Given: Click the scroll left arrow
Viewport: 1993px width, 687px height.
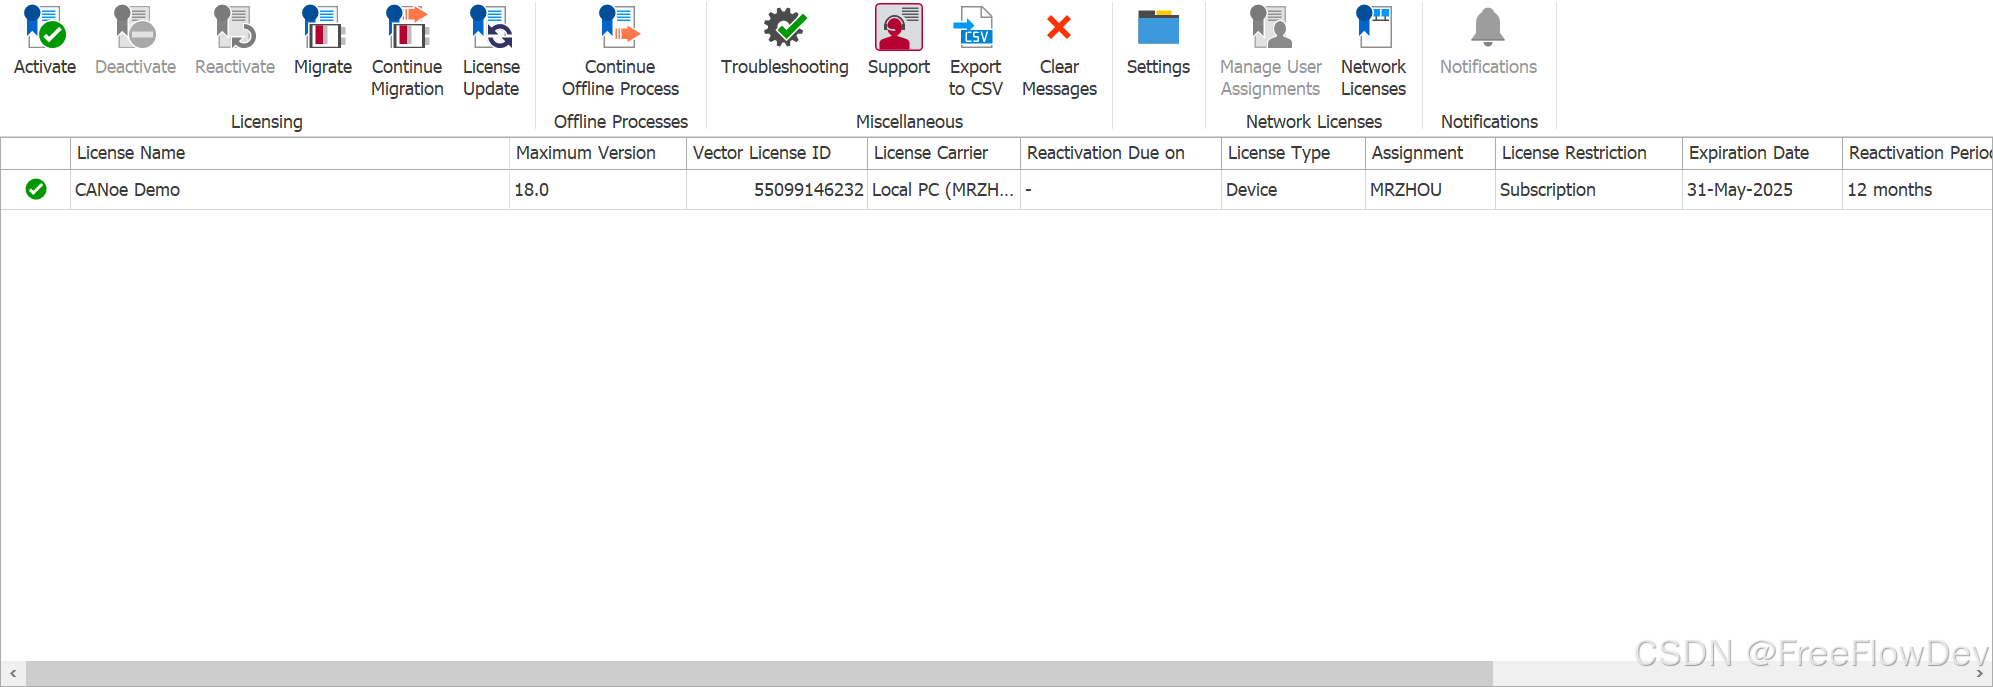Looking at the screenshot, I should point(13,674).
